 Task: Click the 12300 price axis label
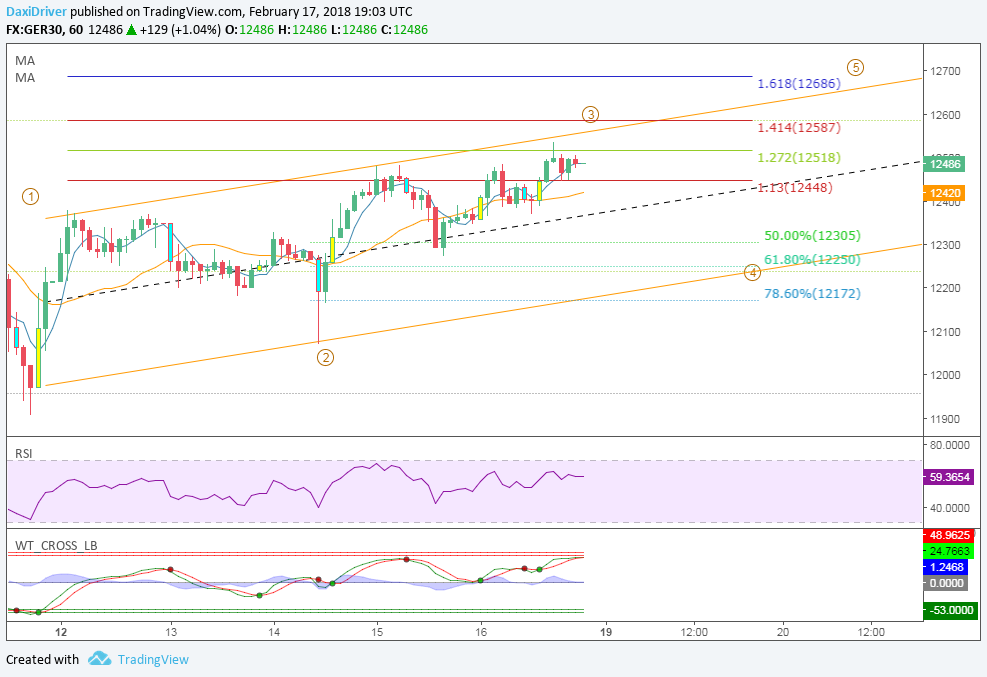point(945,245)
